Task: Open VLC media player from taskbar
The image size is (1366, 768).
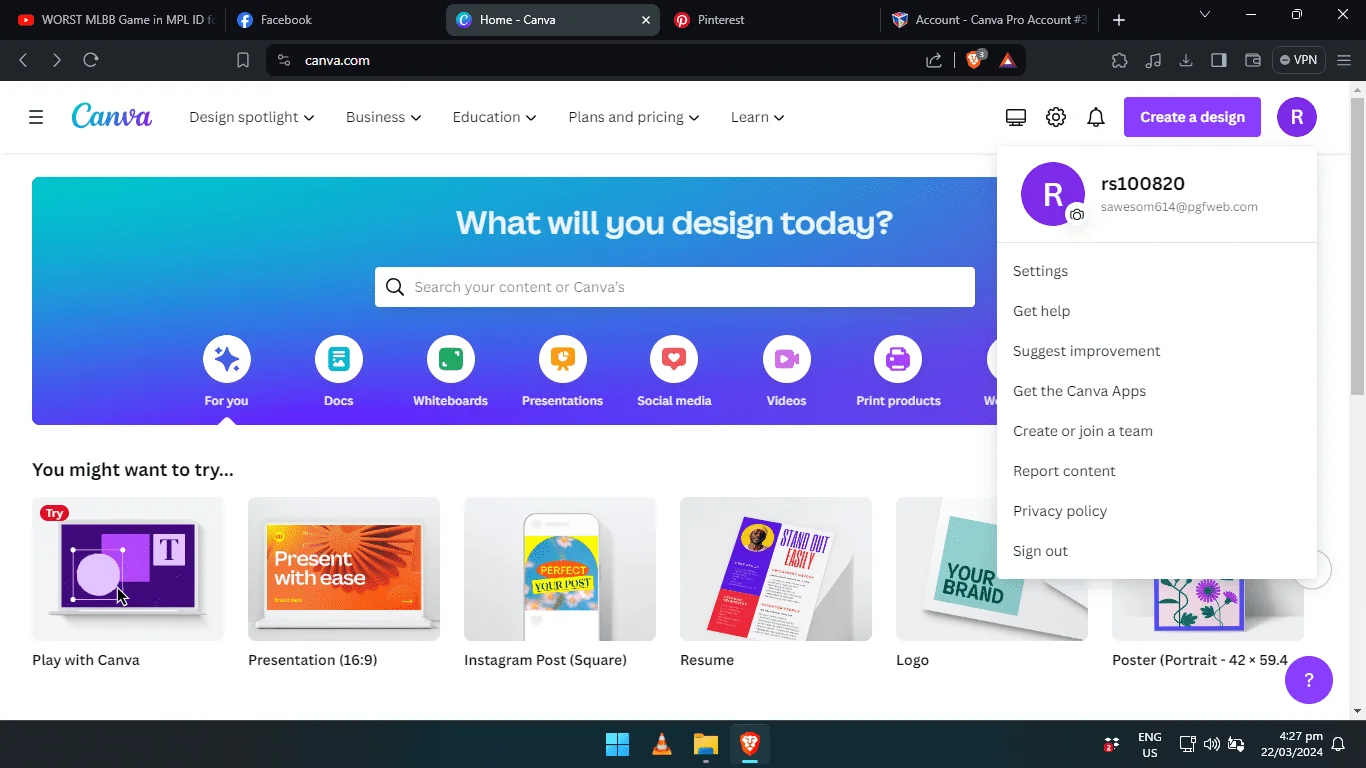Action: point(661,744)
